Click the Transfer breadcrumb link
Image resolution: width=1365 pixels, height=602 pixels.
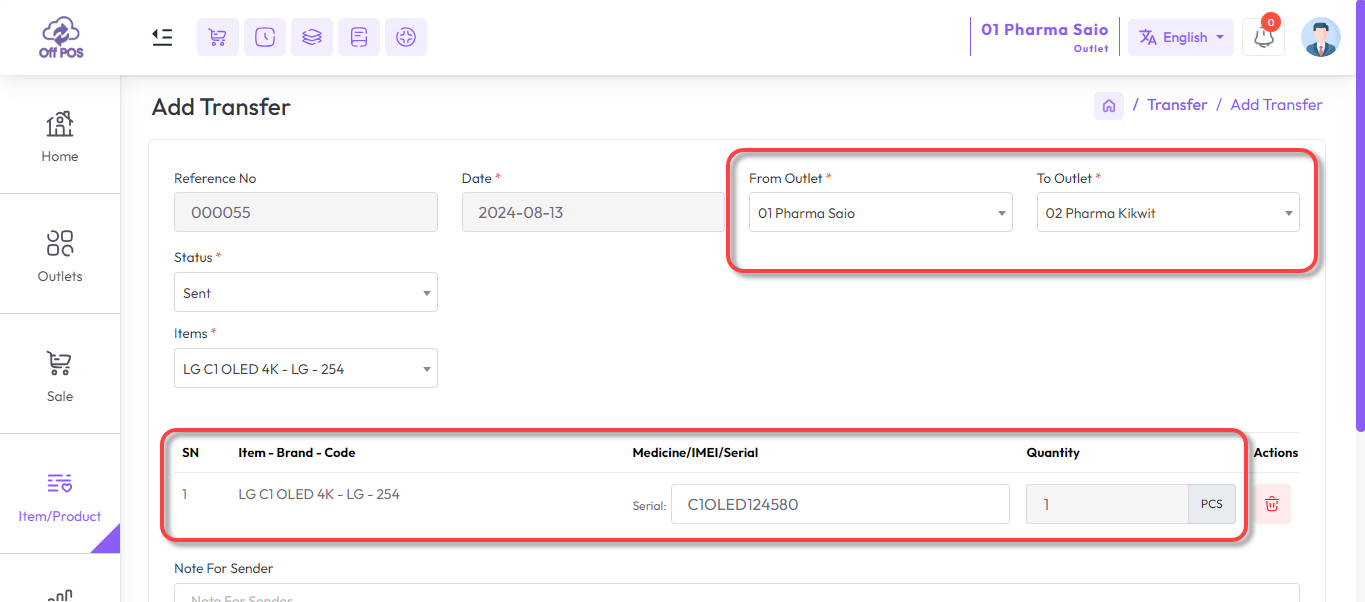pos(1177,105)
